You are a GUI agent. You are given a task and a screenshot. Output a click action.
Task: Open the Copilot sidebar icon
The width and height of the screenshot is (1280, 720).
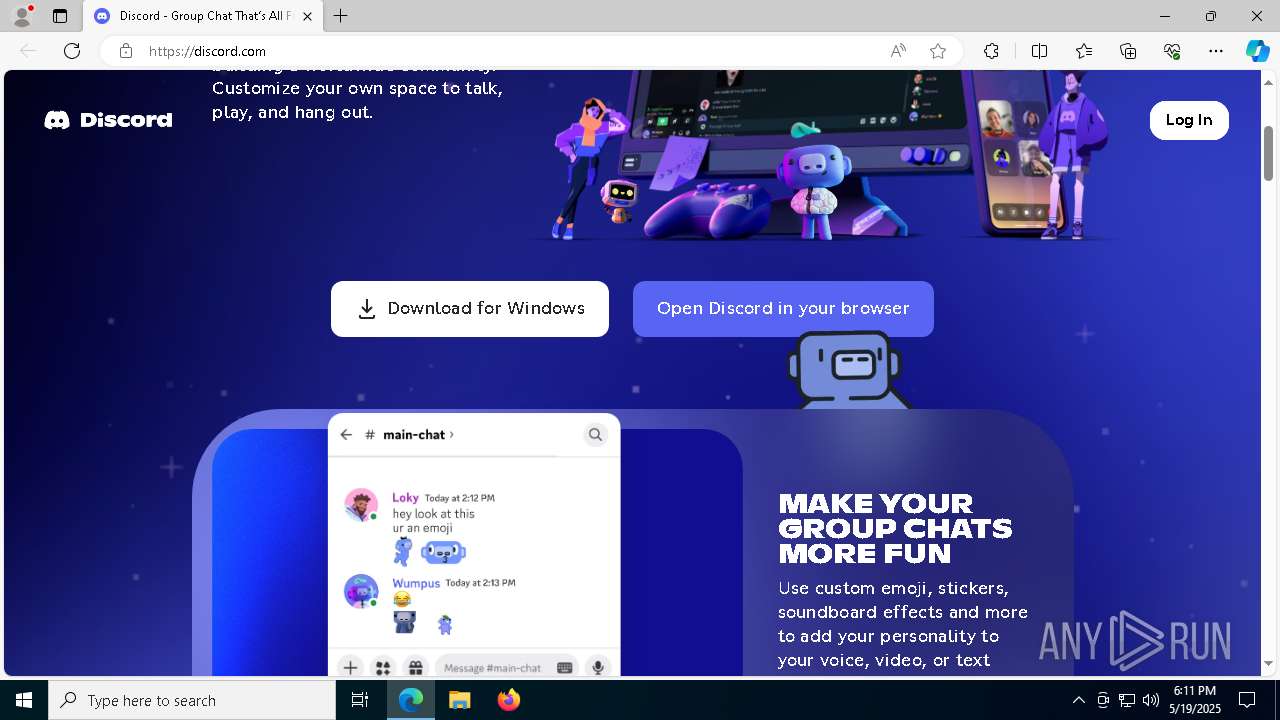coord(1257,51)
